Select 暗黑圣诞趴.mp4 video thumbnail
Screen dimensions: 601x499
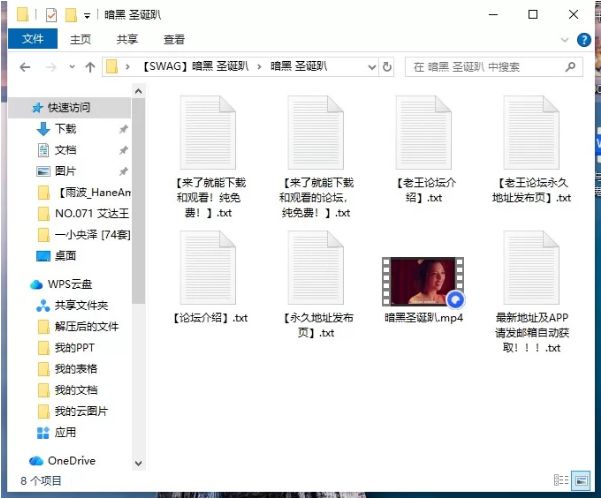point(423,282)
